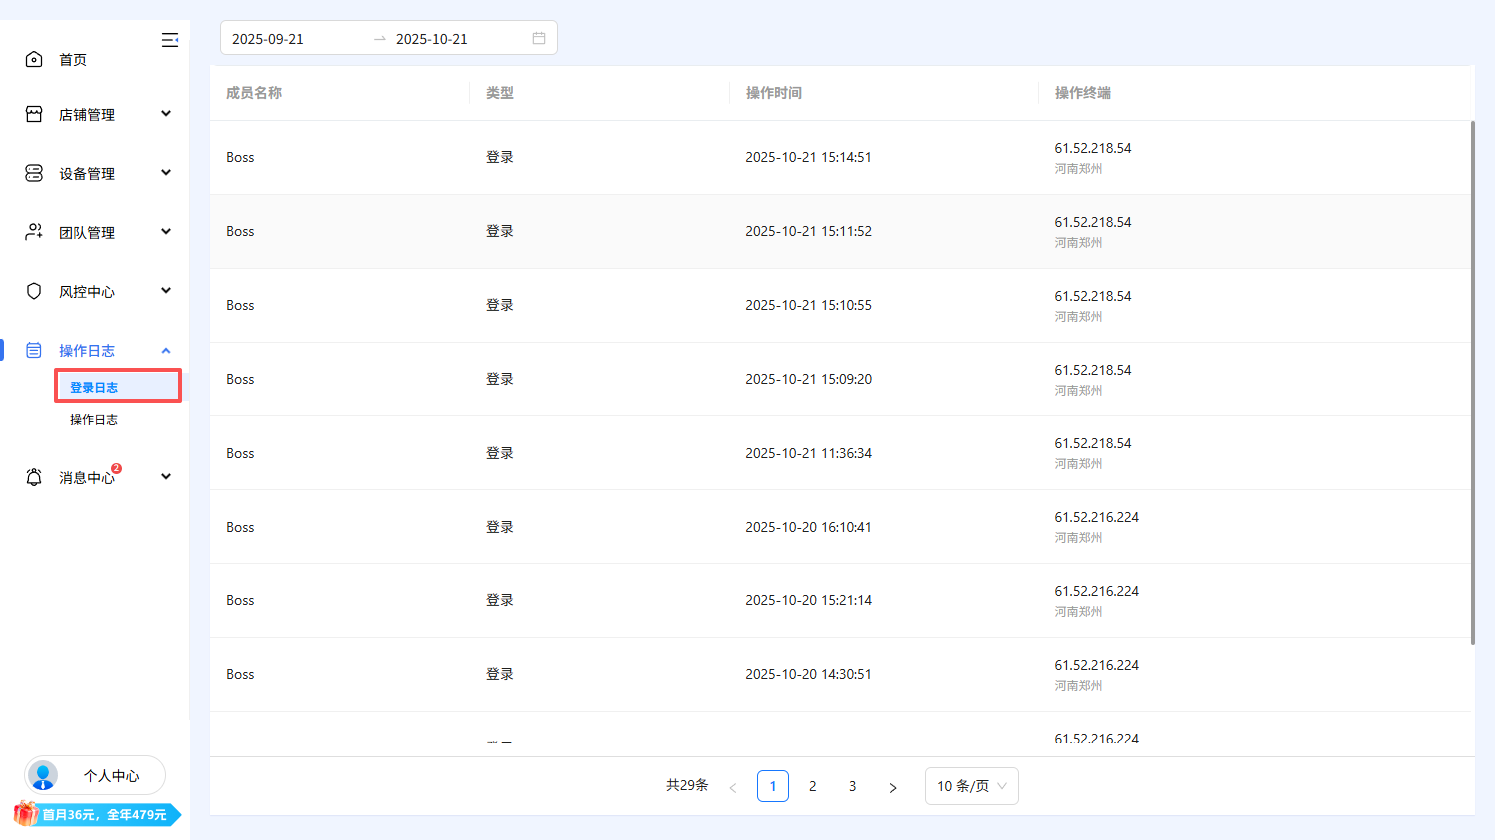Select the 店铺管理 shop icon
Viewport: 1495px width, 840px height.
33,113
